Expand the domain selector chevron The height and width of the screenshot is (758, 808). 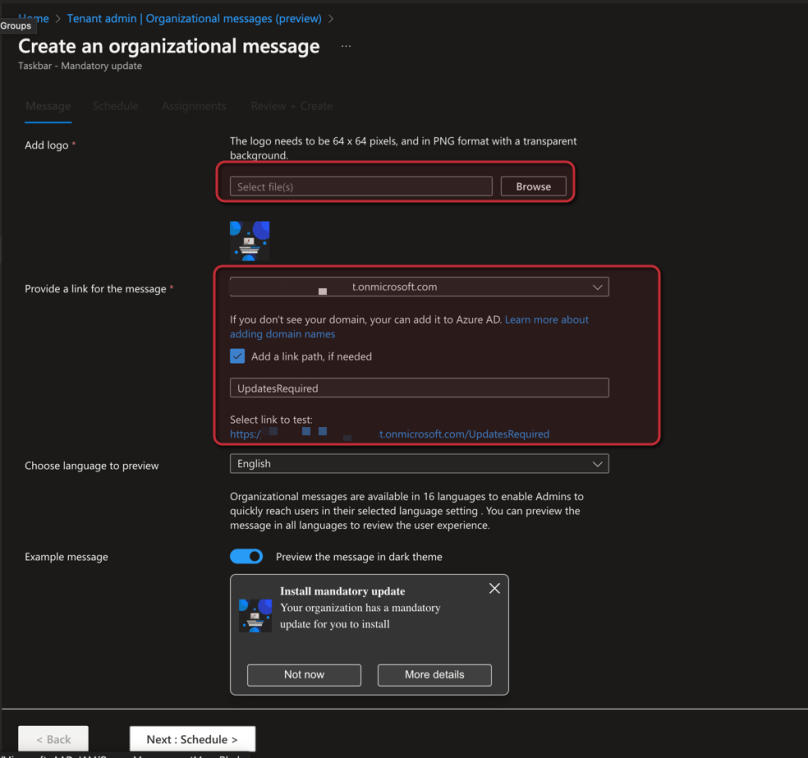pyautogui.click(x=598, y=287)
